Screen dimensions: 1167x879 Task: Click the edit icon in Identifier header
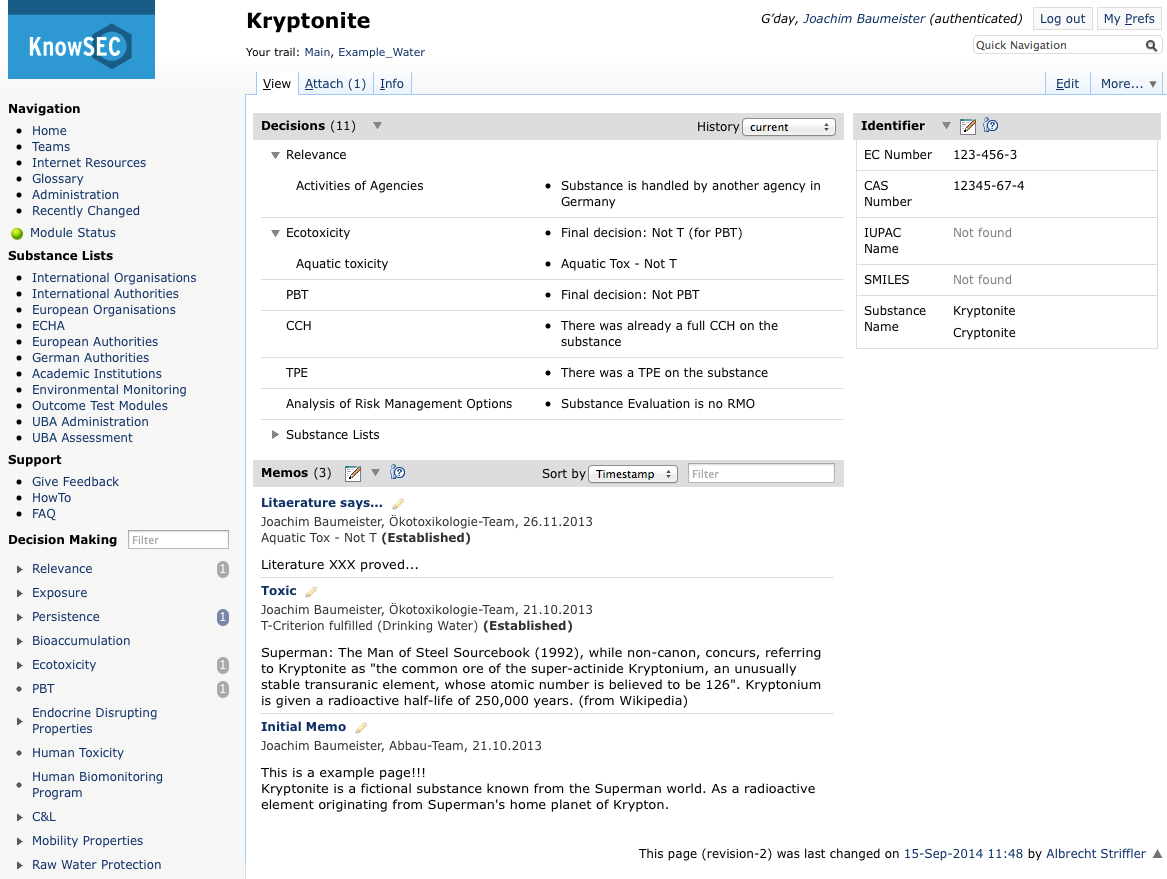point(968,126)
